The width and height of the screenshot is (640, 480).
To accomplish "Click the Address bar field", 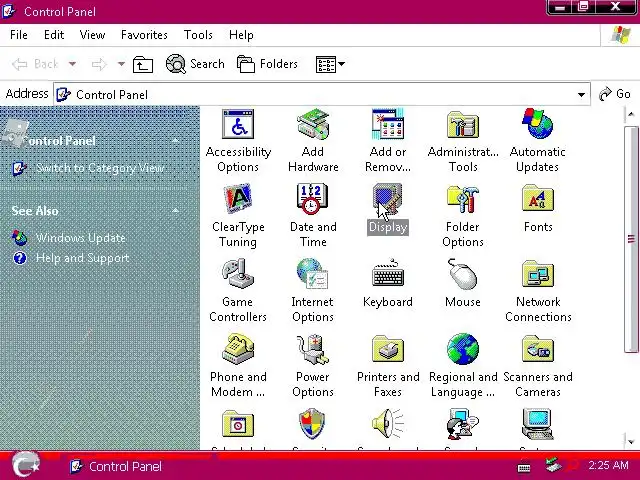I will [x=322, y=95].
